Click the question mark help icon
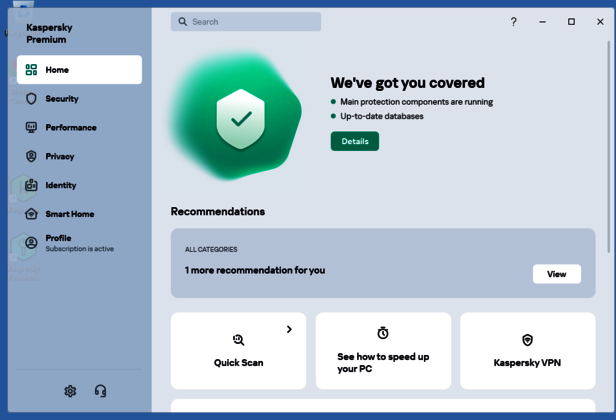The width and height of the screenshot is (616, 420). click(x=514, y=22)
